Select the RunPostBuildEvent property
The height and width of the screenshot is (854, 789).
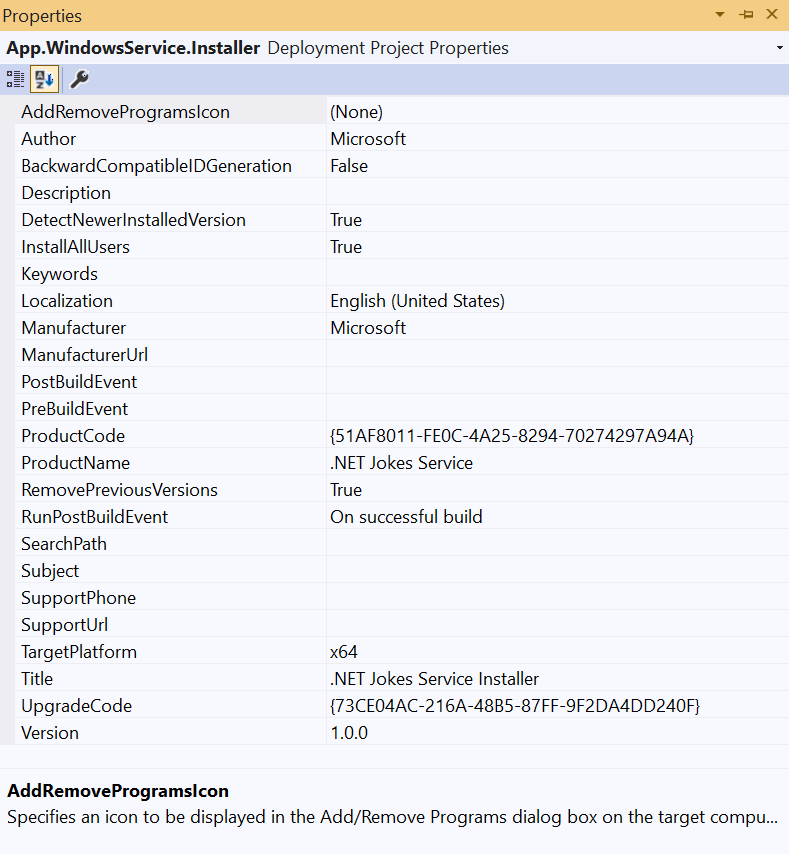95,517
